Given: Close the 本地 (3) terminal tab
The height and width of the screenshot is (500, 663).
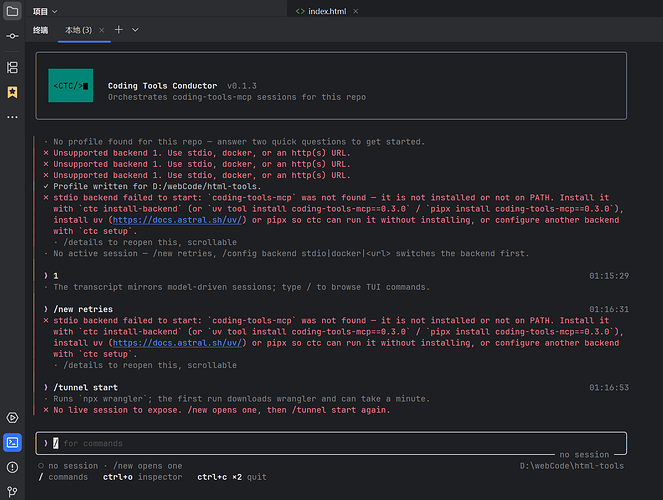Looking at the screenshot, I should [x=101, y=30].
